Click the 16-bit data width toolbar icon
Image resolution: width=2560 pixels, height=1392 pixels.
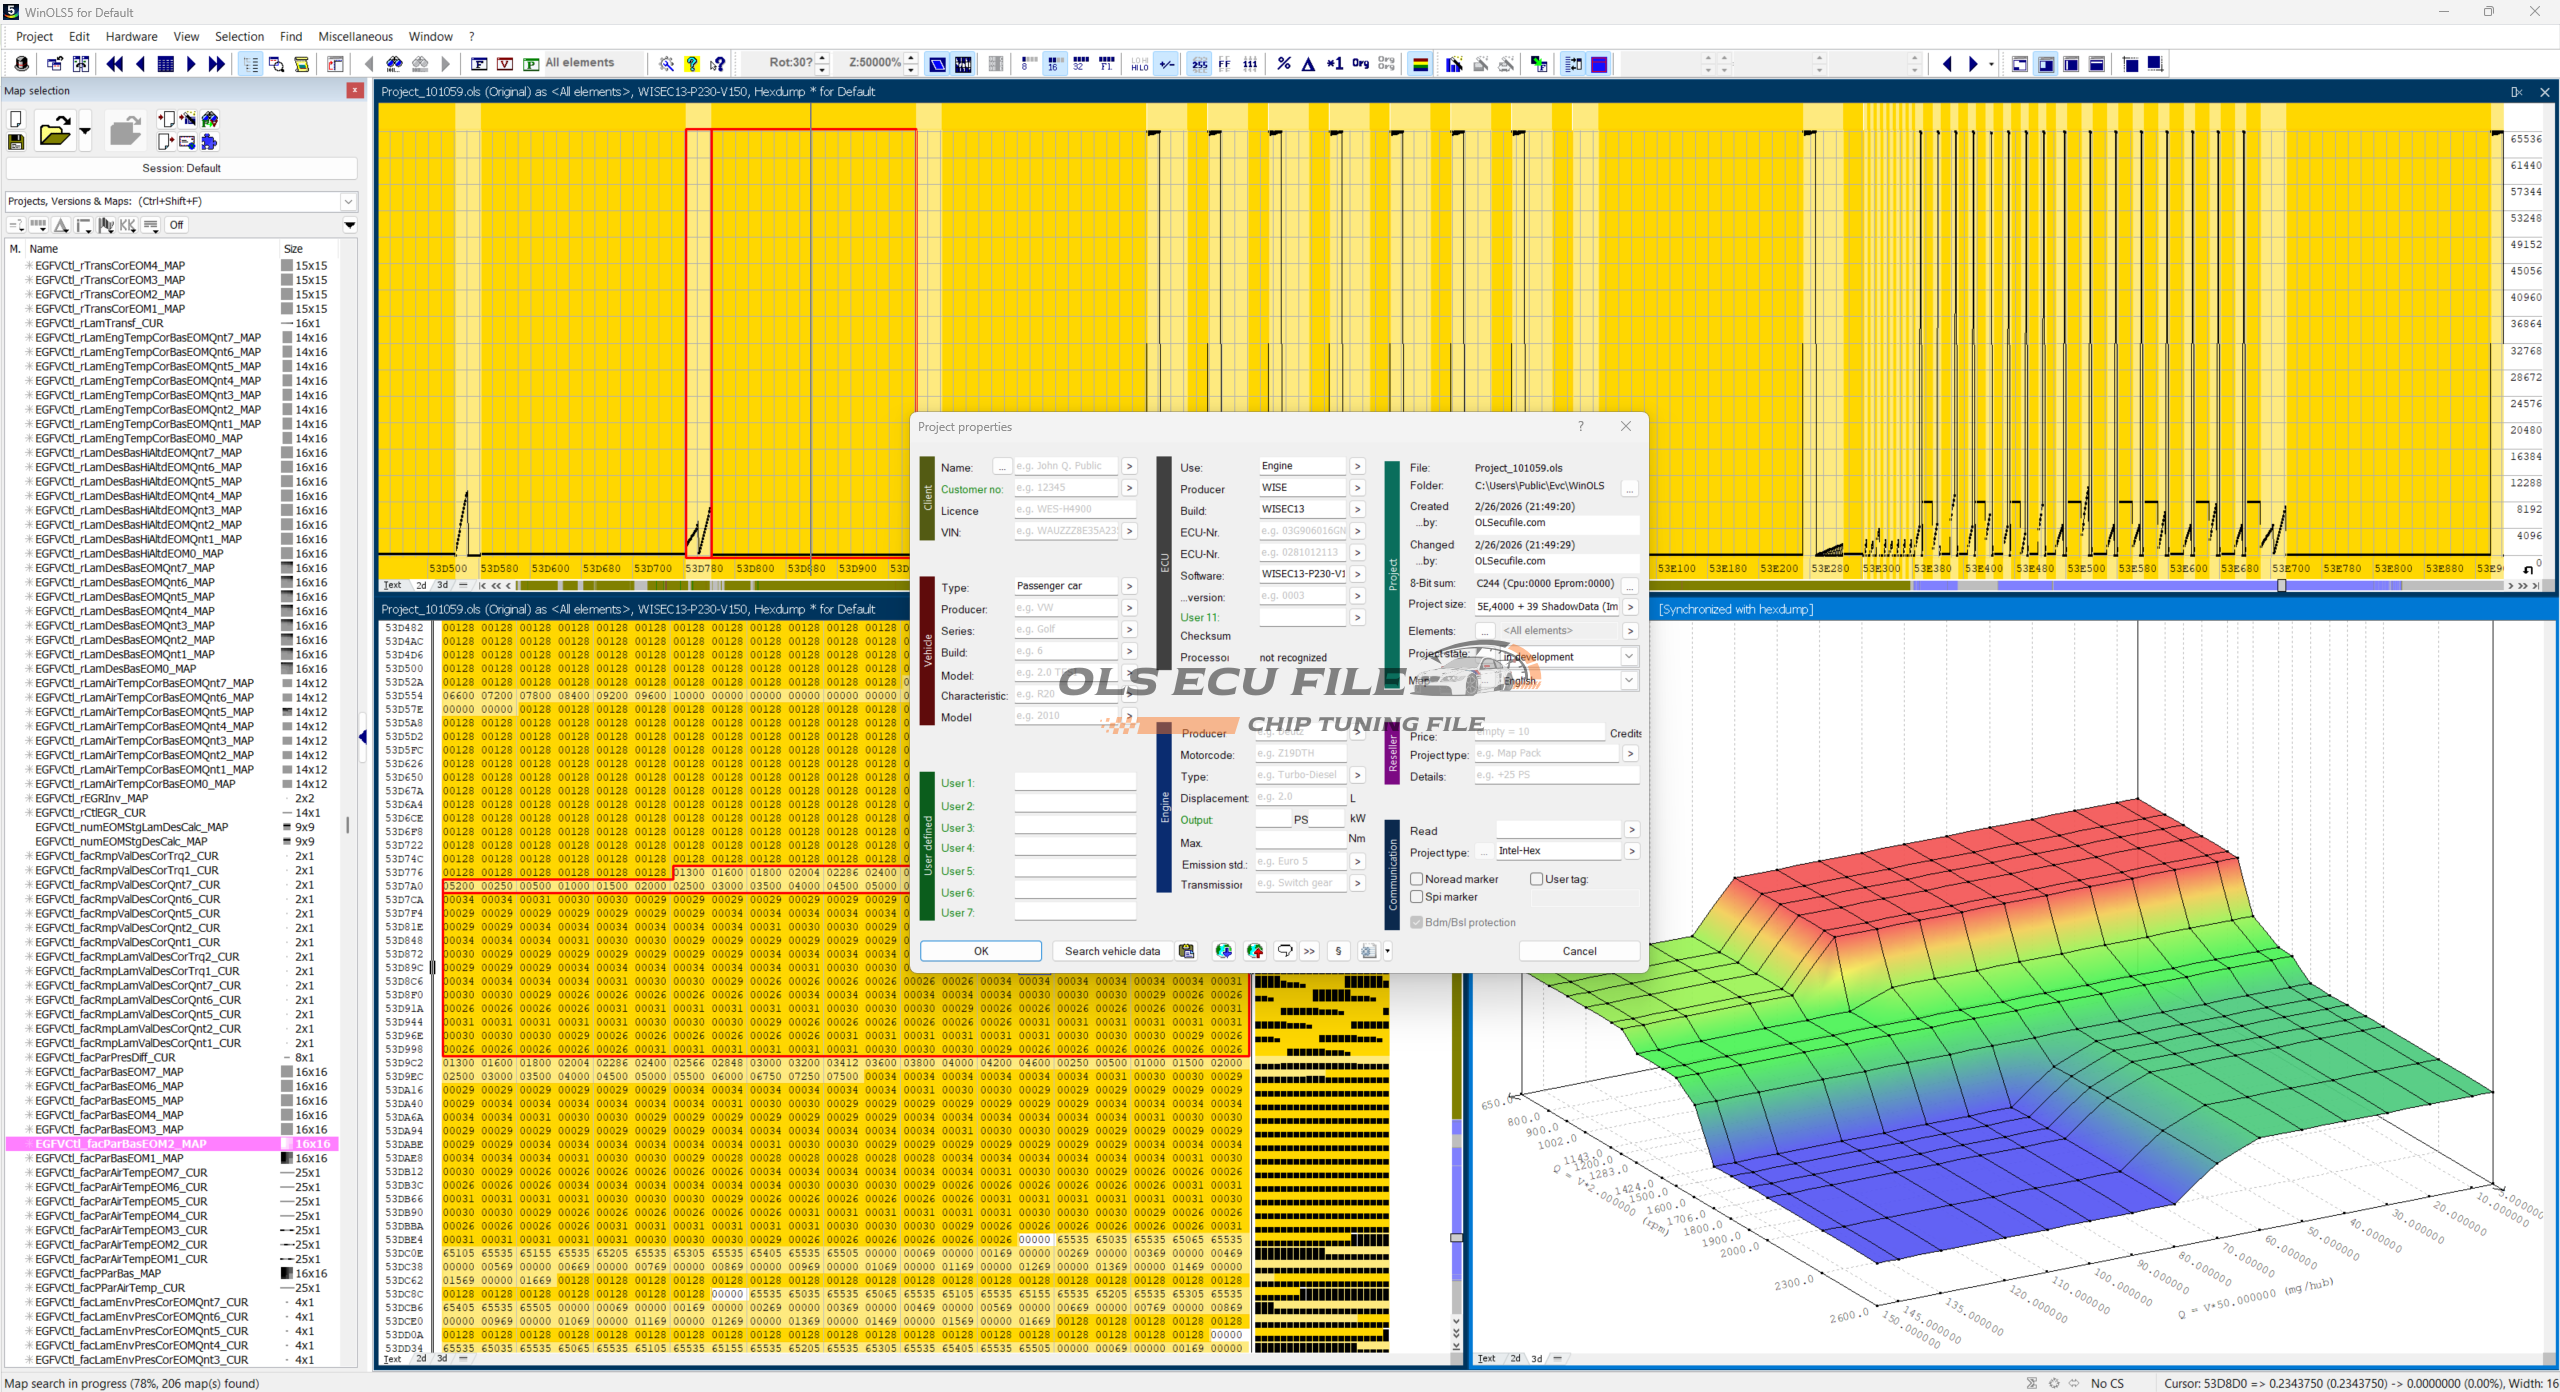1054,64
